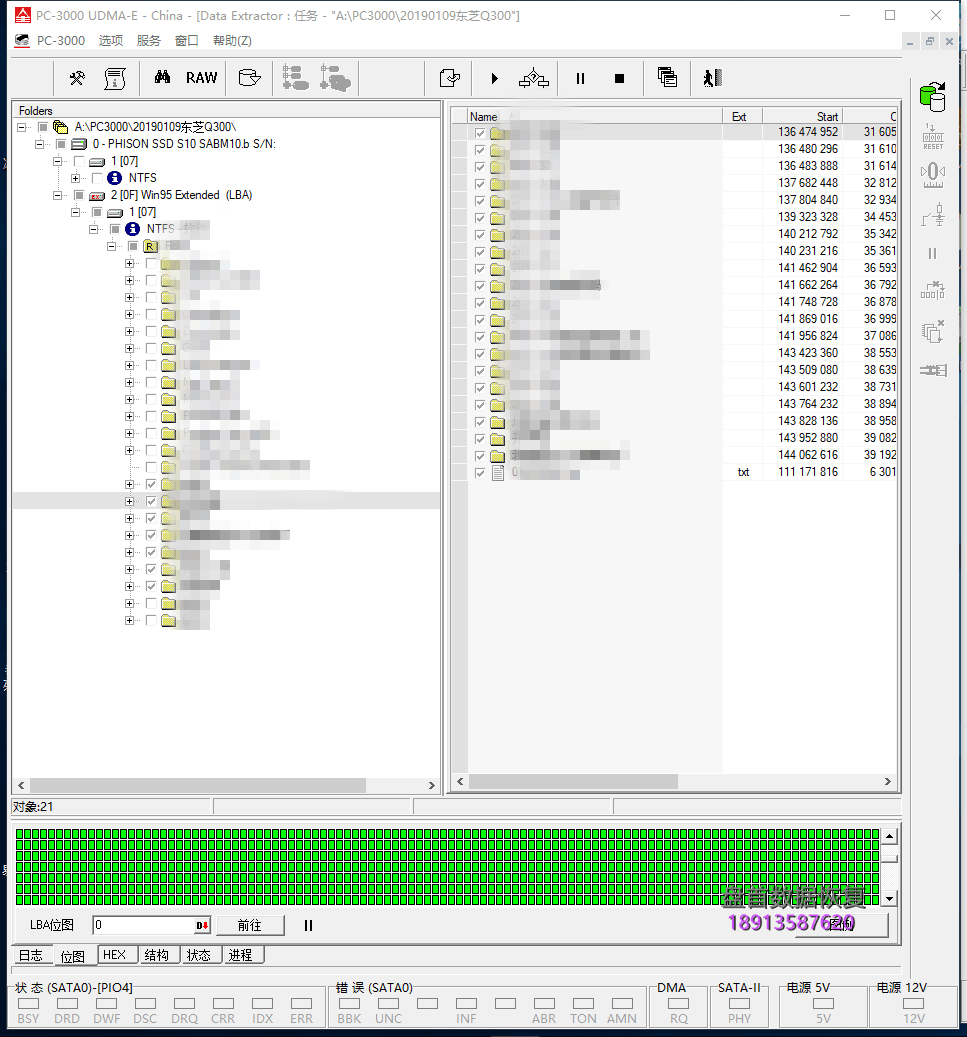This screenshot has height=1037, width=967.
Task: Open the 服务 menu
Action: pyautogui.click(x=149, y=40)
